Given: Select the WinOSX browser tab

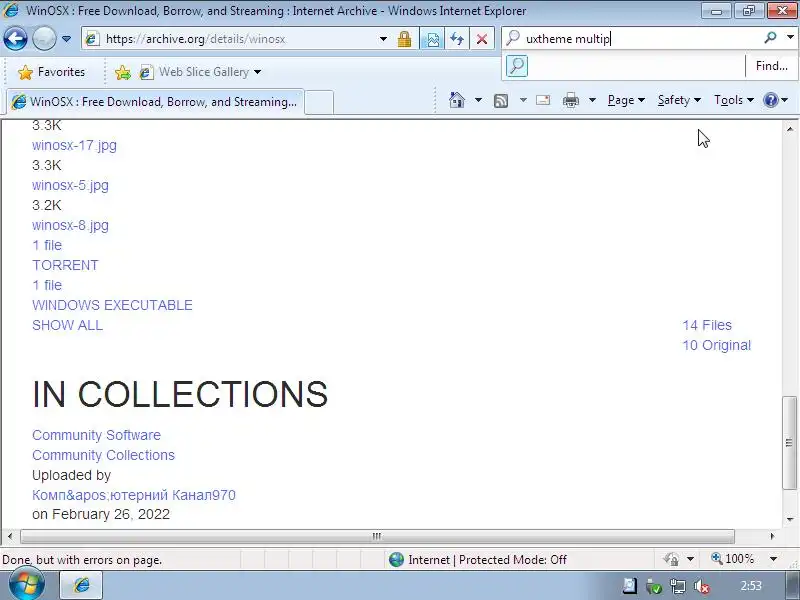Looking at the screenshot, I should tap(156, 102).
